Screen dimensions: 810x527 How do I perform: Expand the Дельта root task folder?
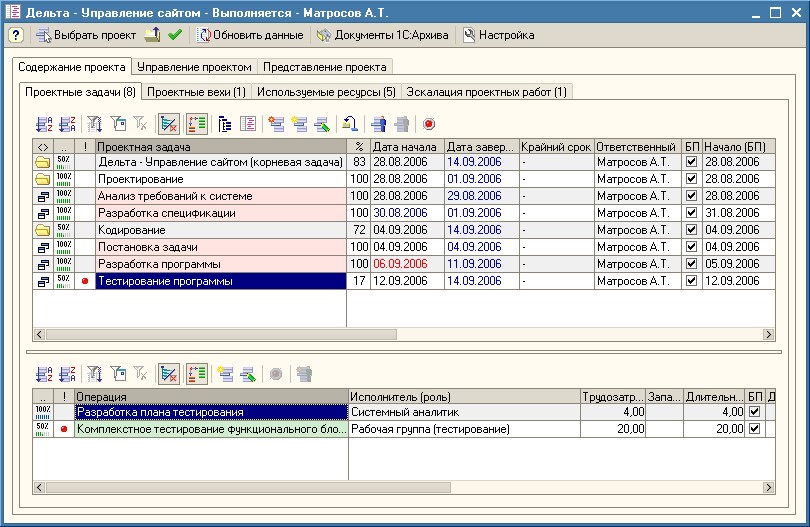pos(43,162)
